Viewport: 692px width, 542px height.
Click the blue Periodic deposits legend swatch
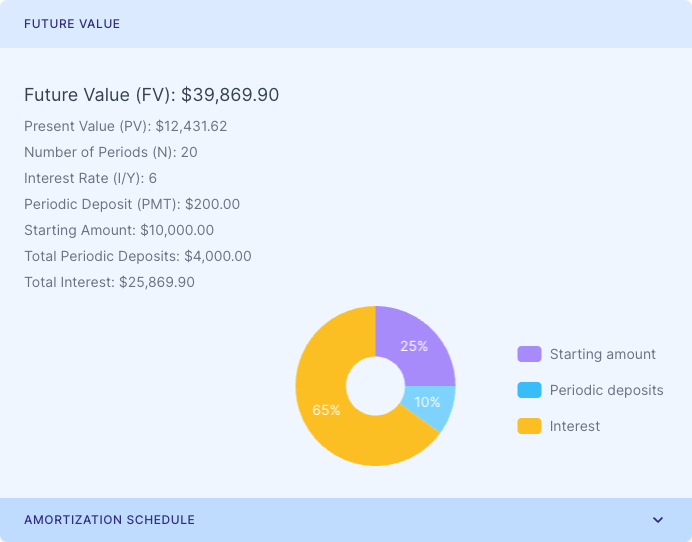pos(529,390)
